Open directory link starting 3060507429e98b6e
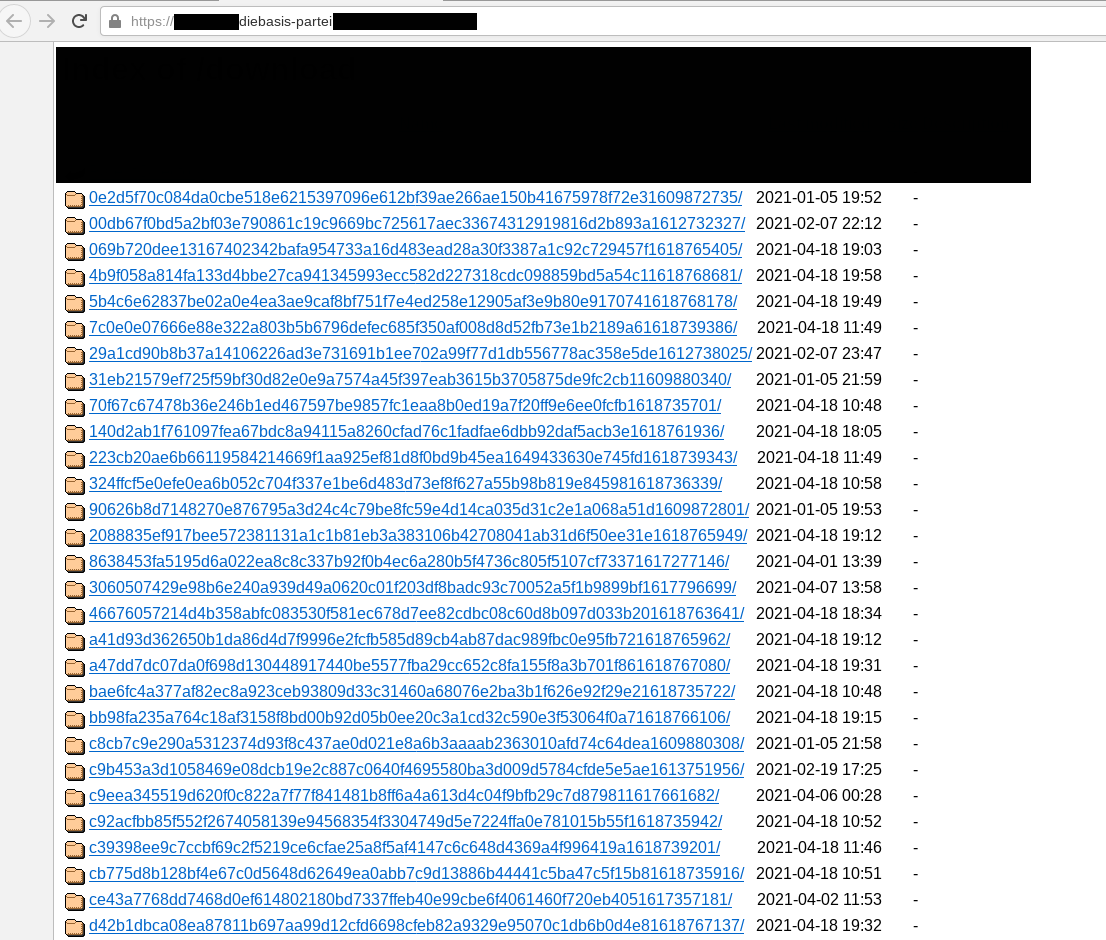Viewport: 1106px width, 940px height. (x=413, y=587)
